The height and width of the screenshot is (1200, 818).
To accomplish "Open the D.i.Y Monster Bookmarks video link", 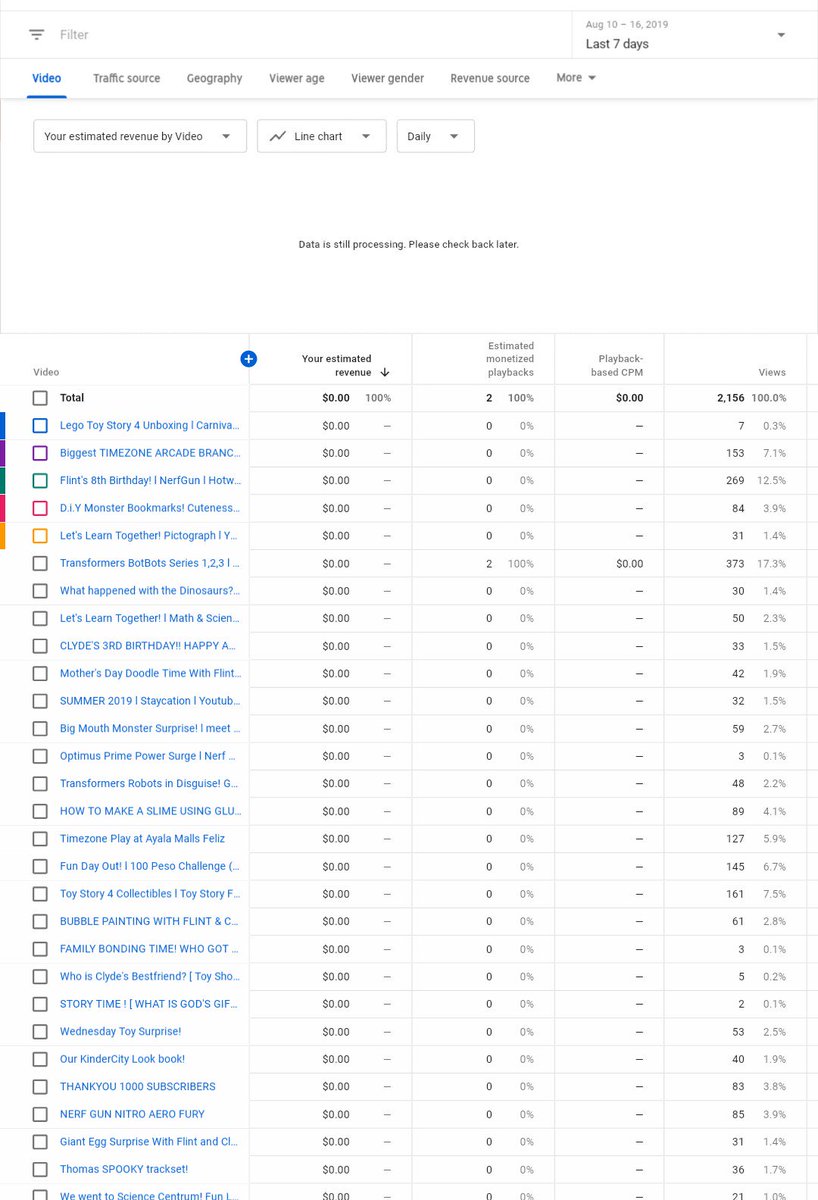I will pos(150,508).
